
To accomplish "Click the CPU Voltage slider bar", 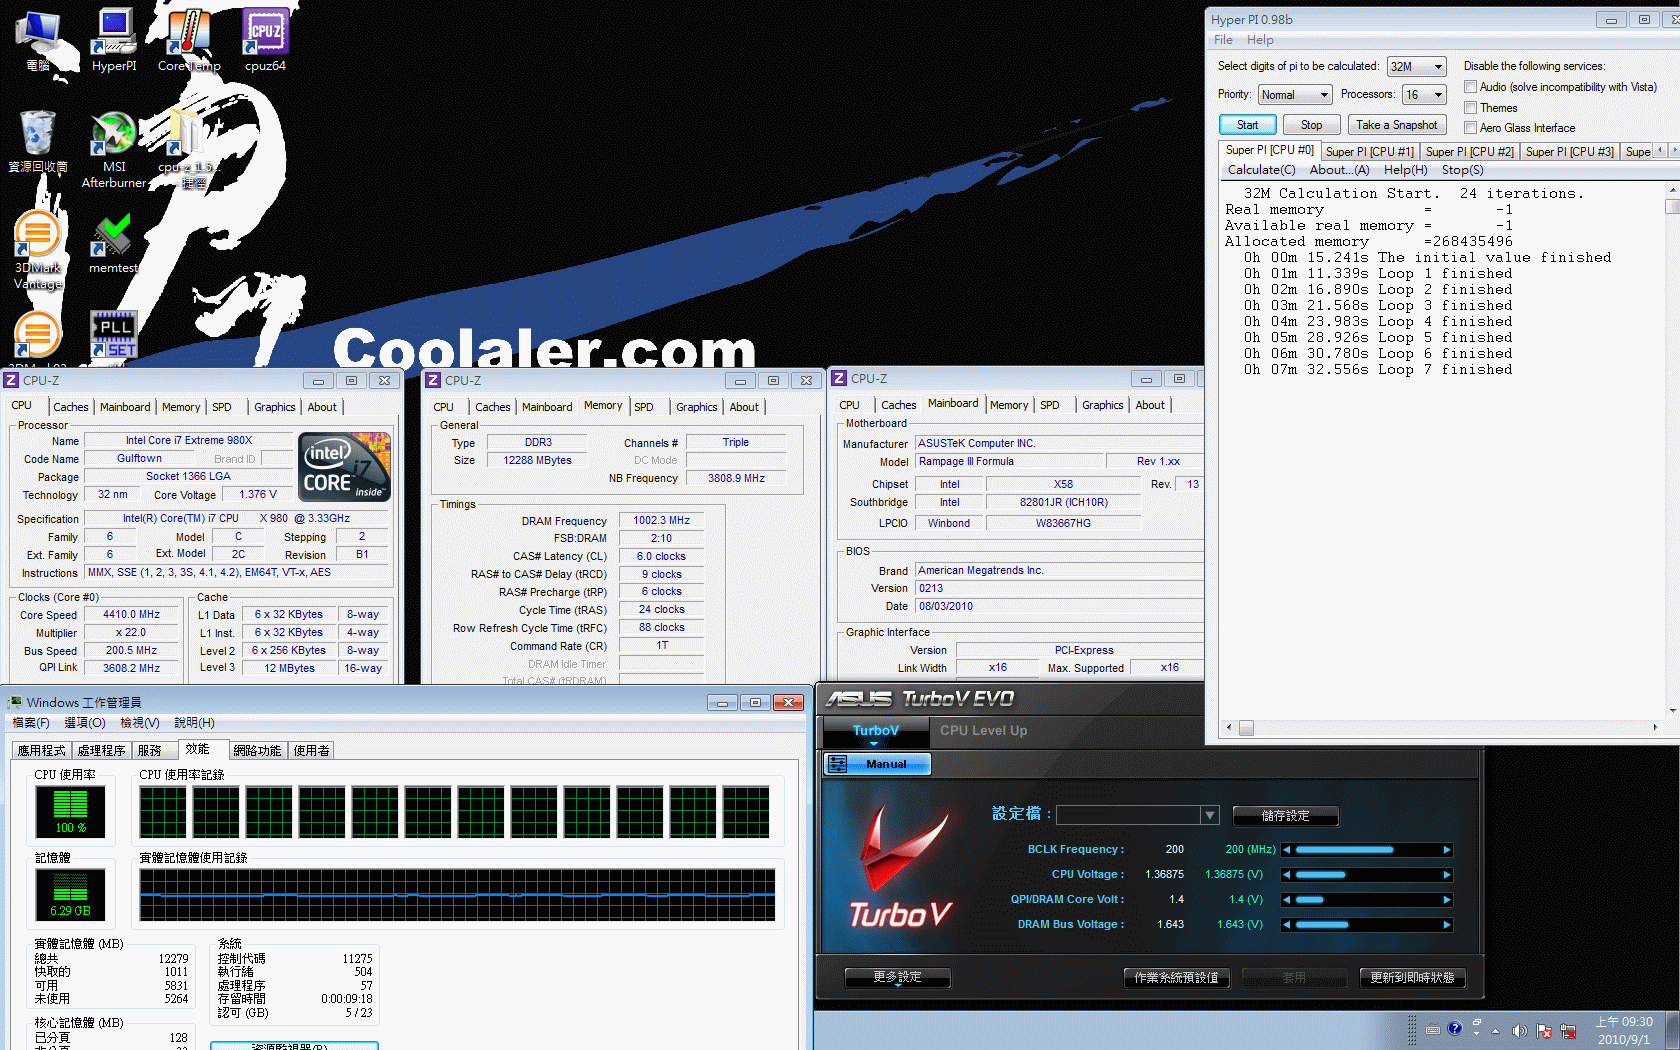I will point(1367,875).
